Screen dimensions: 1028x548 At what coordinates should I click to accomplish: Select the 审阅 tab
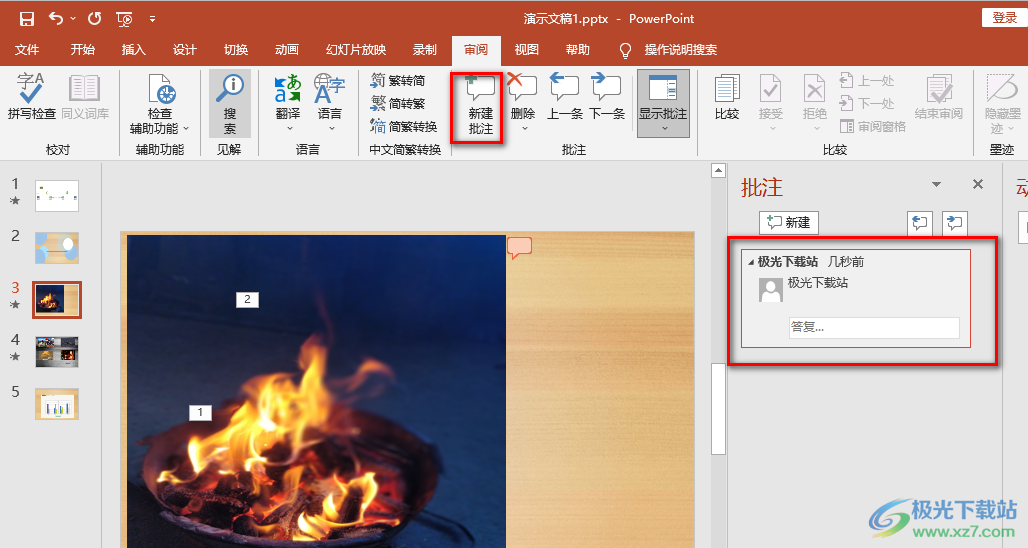(476, 50)
